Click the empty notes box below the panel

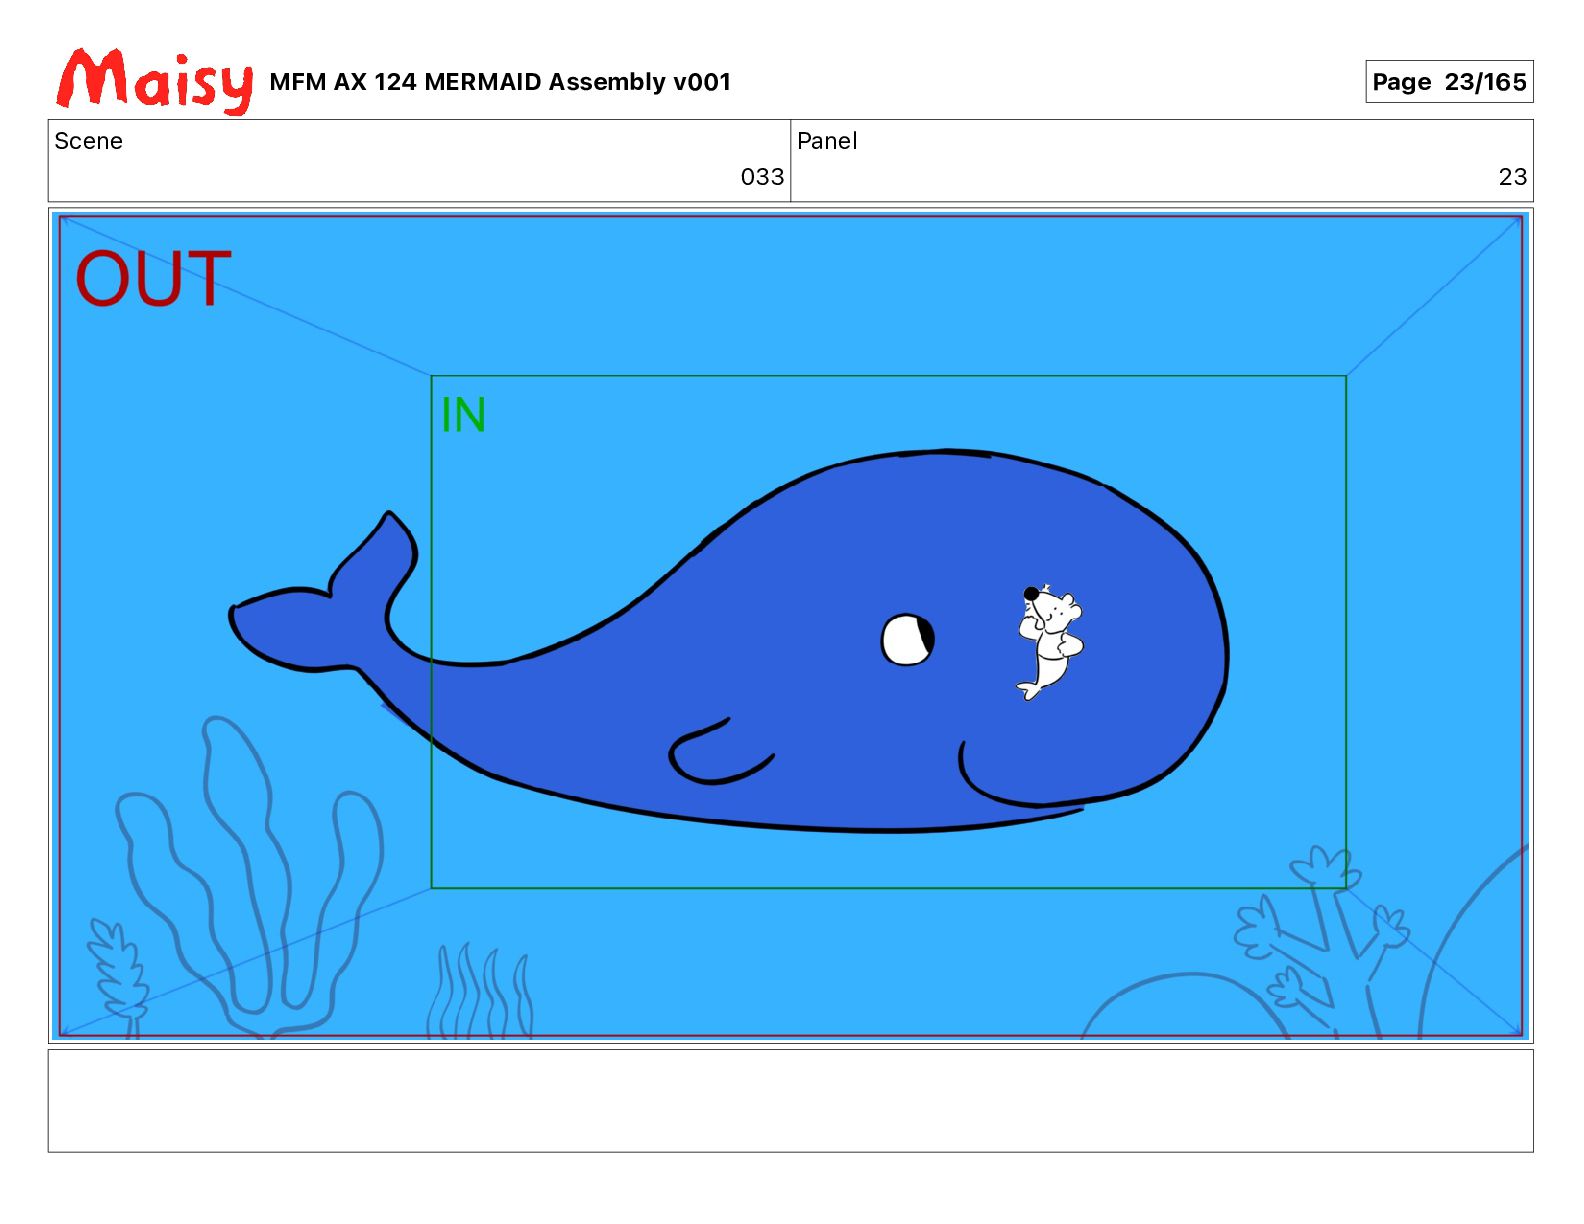click(x=790, y=1101)
